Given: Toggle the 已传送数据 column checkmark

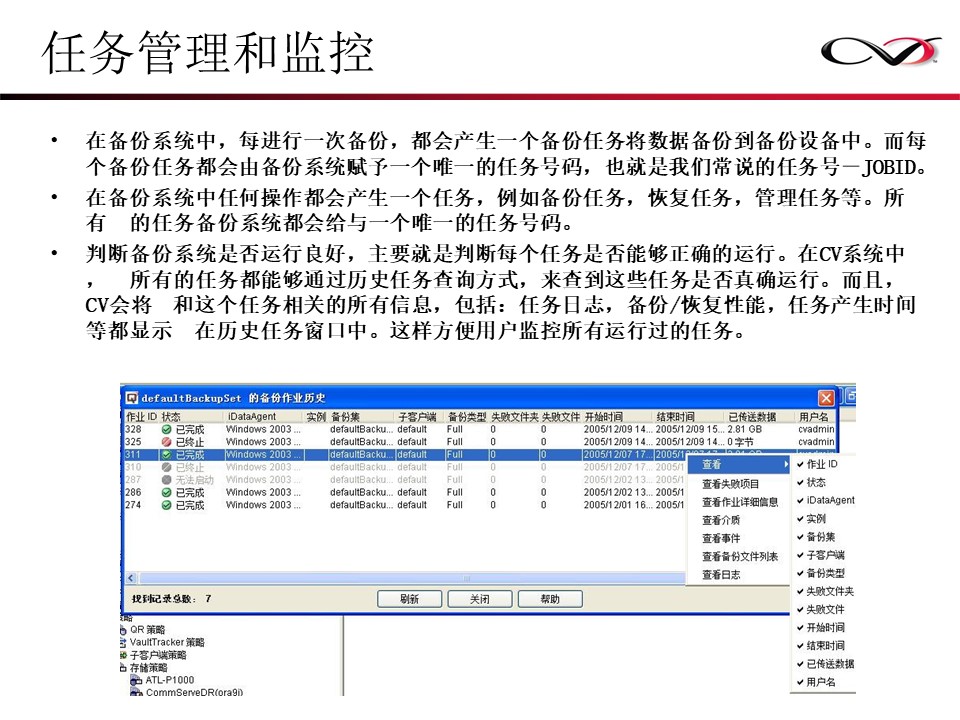Looking at the screenshot, I should click(x=800, y=664).
